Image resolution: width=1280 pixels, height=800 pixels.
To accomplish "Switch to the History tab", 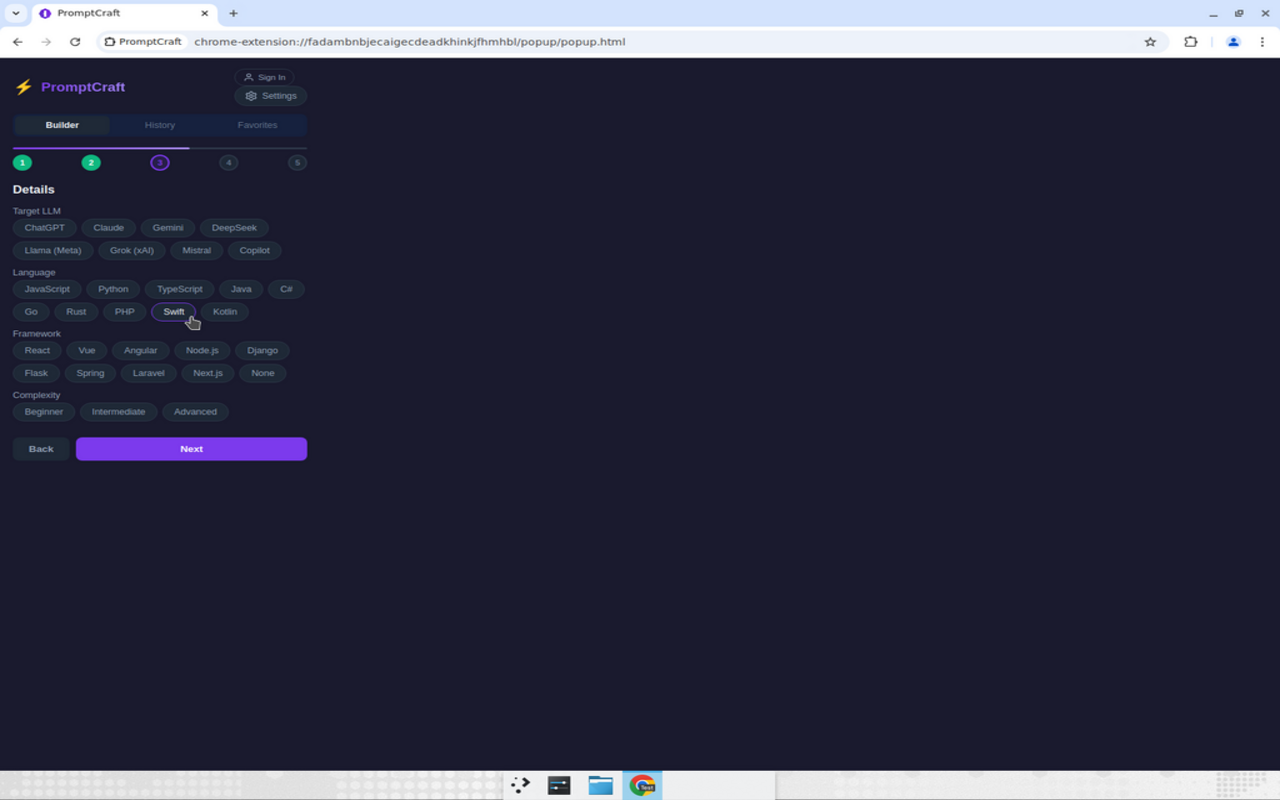I will tap(160, 125).
